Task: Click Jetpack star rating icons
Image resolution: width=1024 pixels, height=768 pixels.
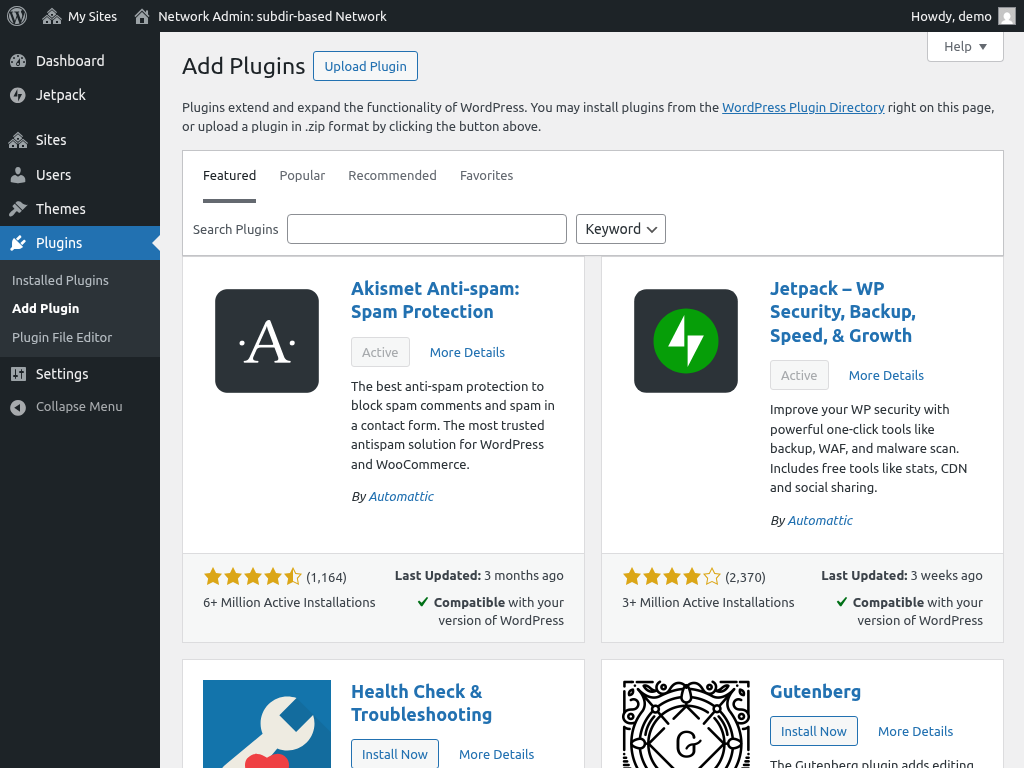Action: (671, 577)
